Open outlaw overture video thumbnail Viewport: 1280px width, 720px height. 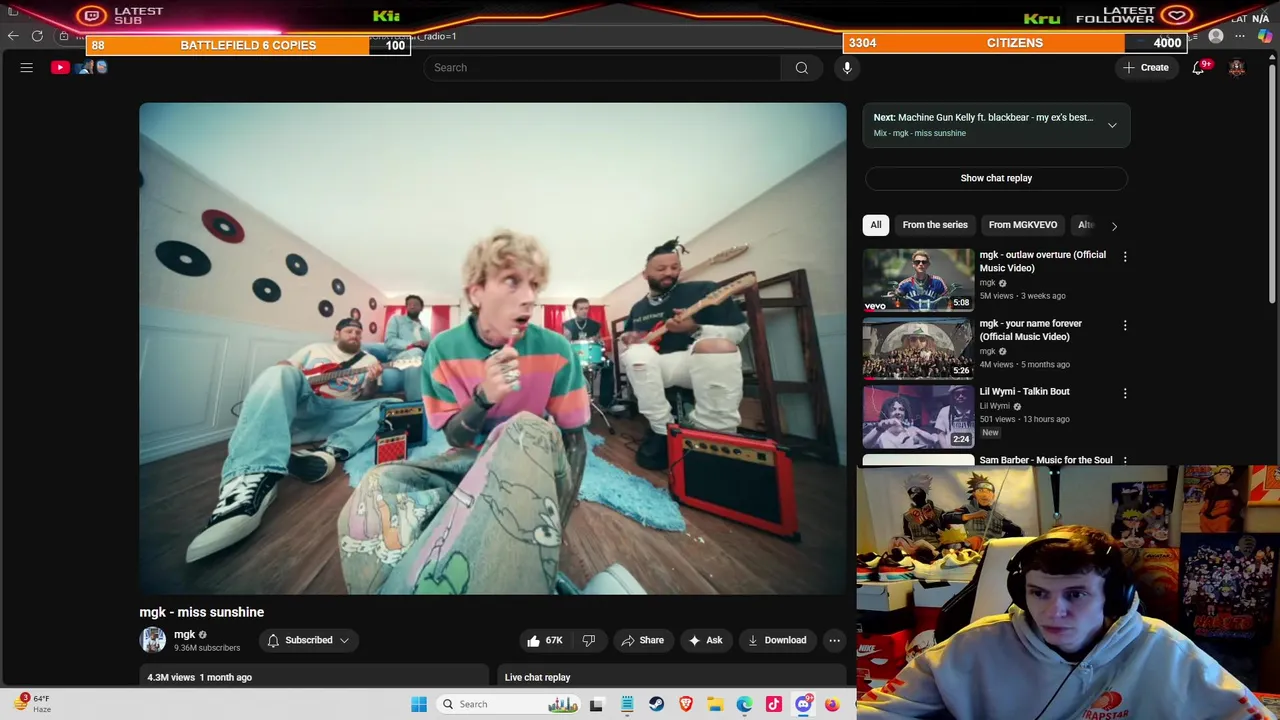pos(918,280)
